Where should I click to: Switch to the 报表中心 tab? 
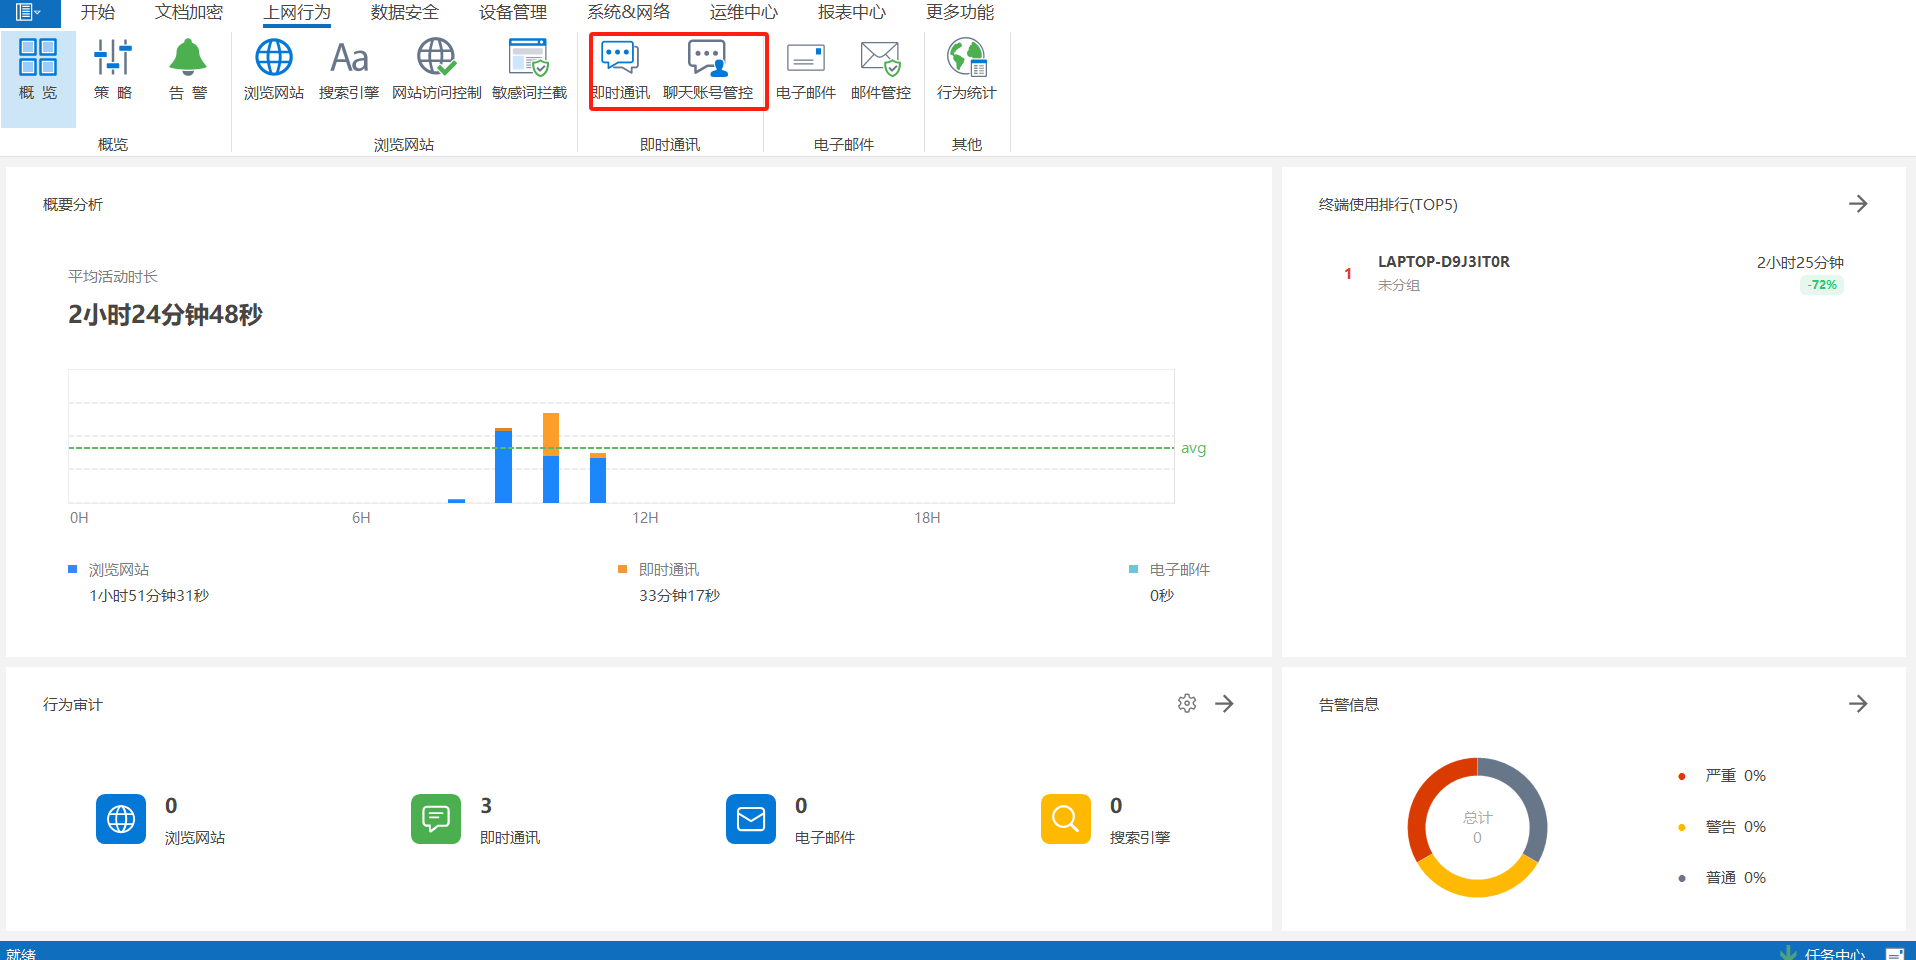point(851,12)
